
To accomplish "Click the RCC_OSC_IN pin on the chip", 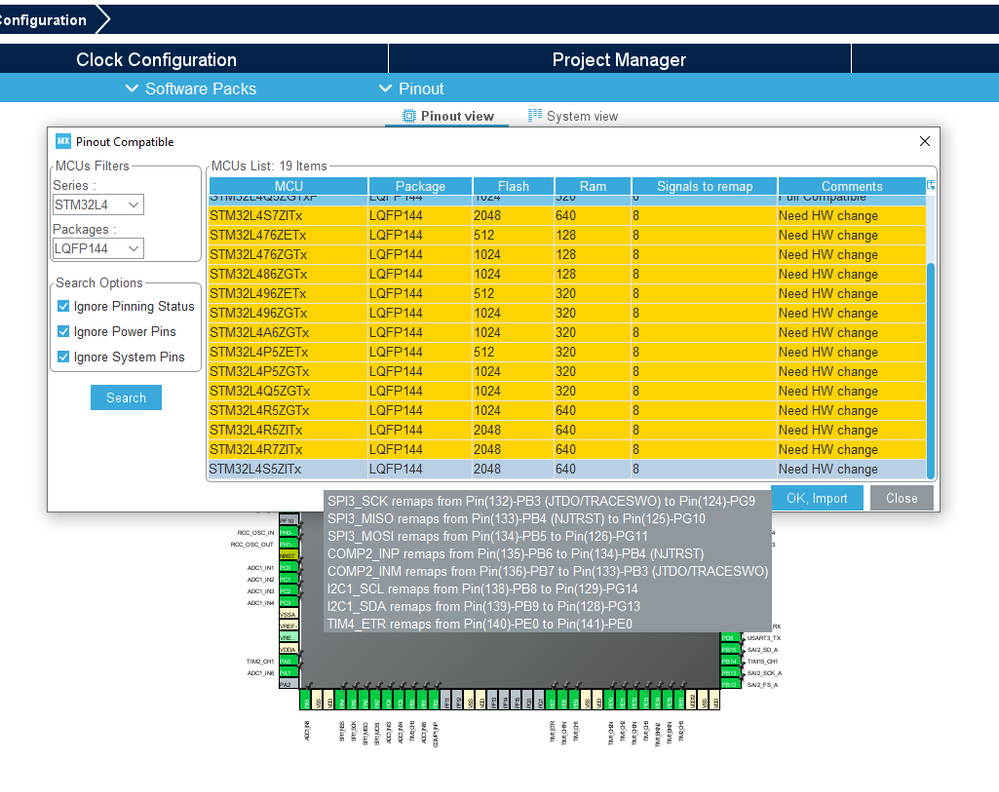I will tap(289, 532).
